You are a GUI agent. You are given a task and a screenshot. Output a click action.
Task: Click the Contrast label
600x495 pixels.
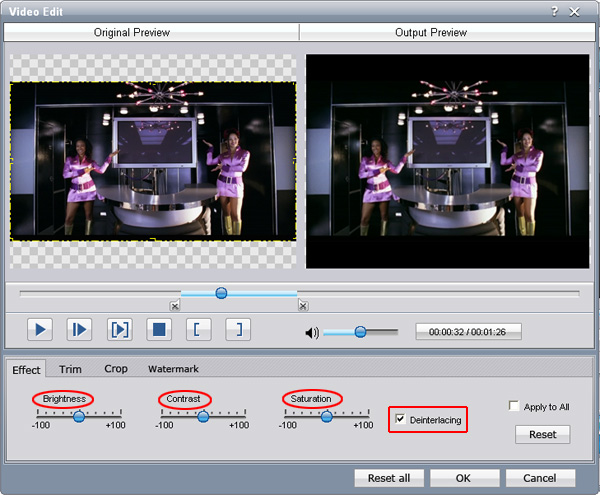pos(183,399)
